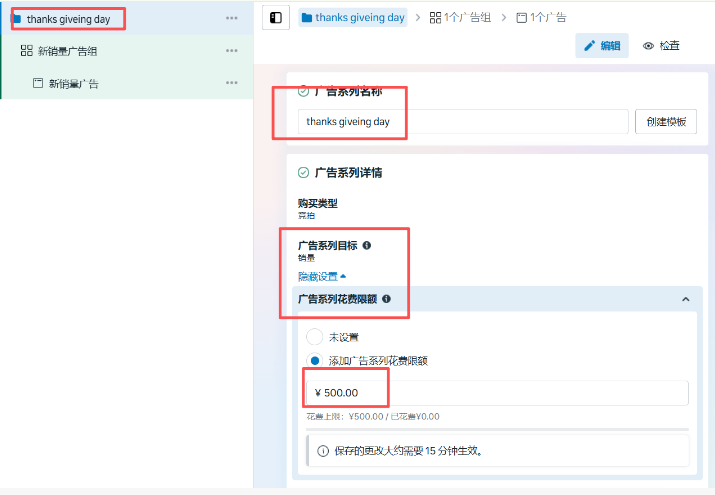
Task: Click the 购买类型 label text
Action: (318, 203)
